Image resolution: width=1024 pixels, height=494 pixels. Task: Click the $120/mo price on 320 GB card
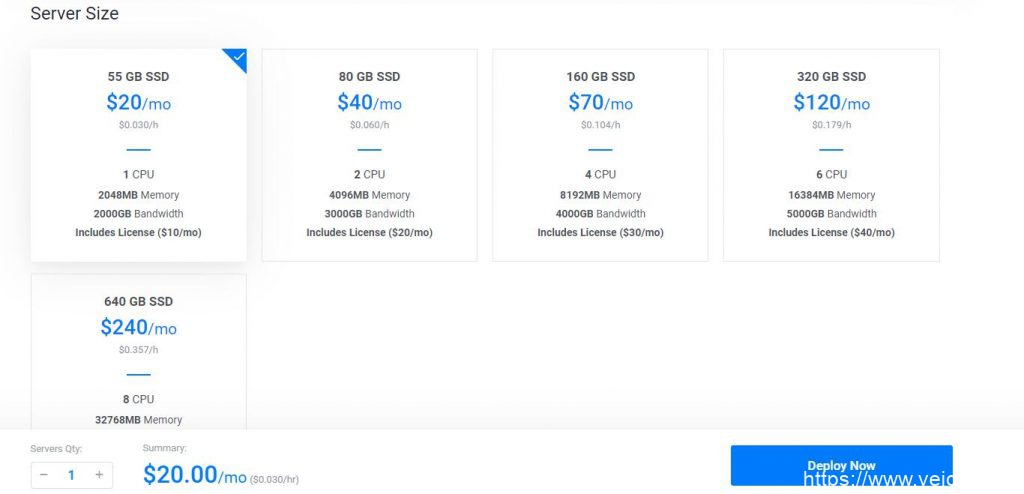click(831, 102)
